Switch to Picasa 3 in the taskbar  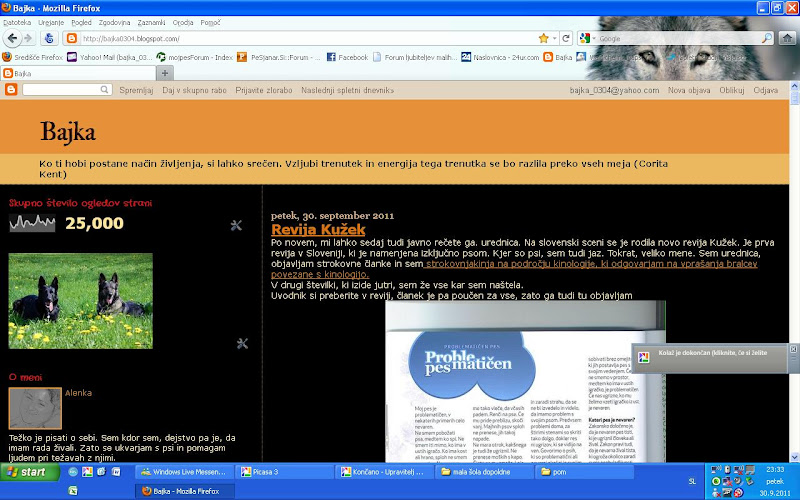tap(284, 472)
